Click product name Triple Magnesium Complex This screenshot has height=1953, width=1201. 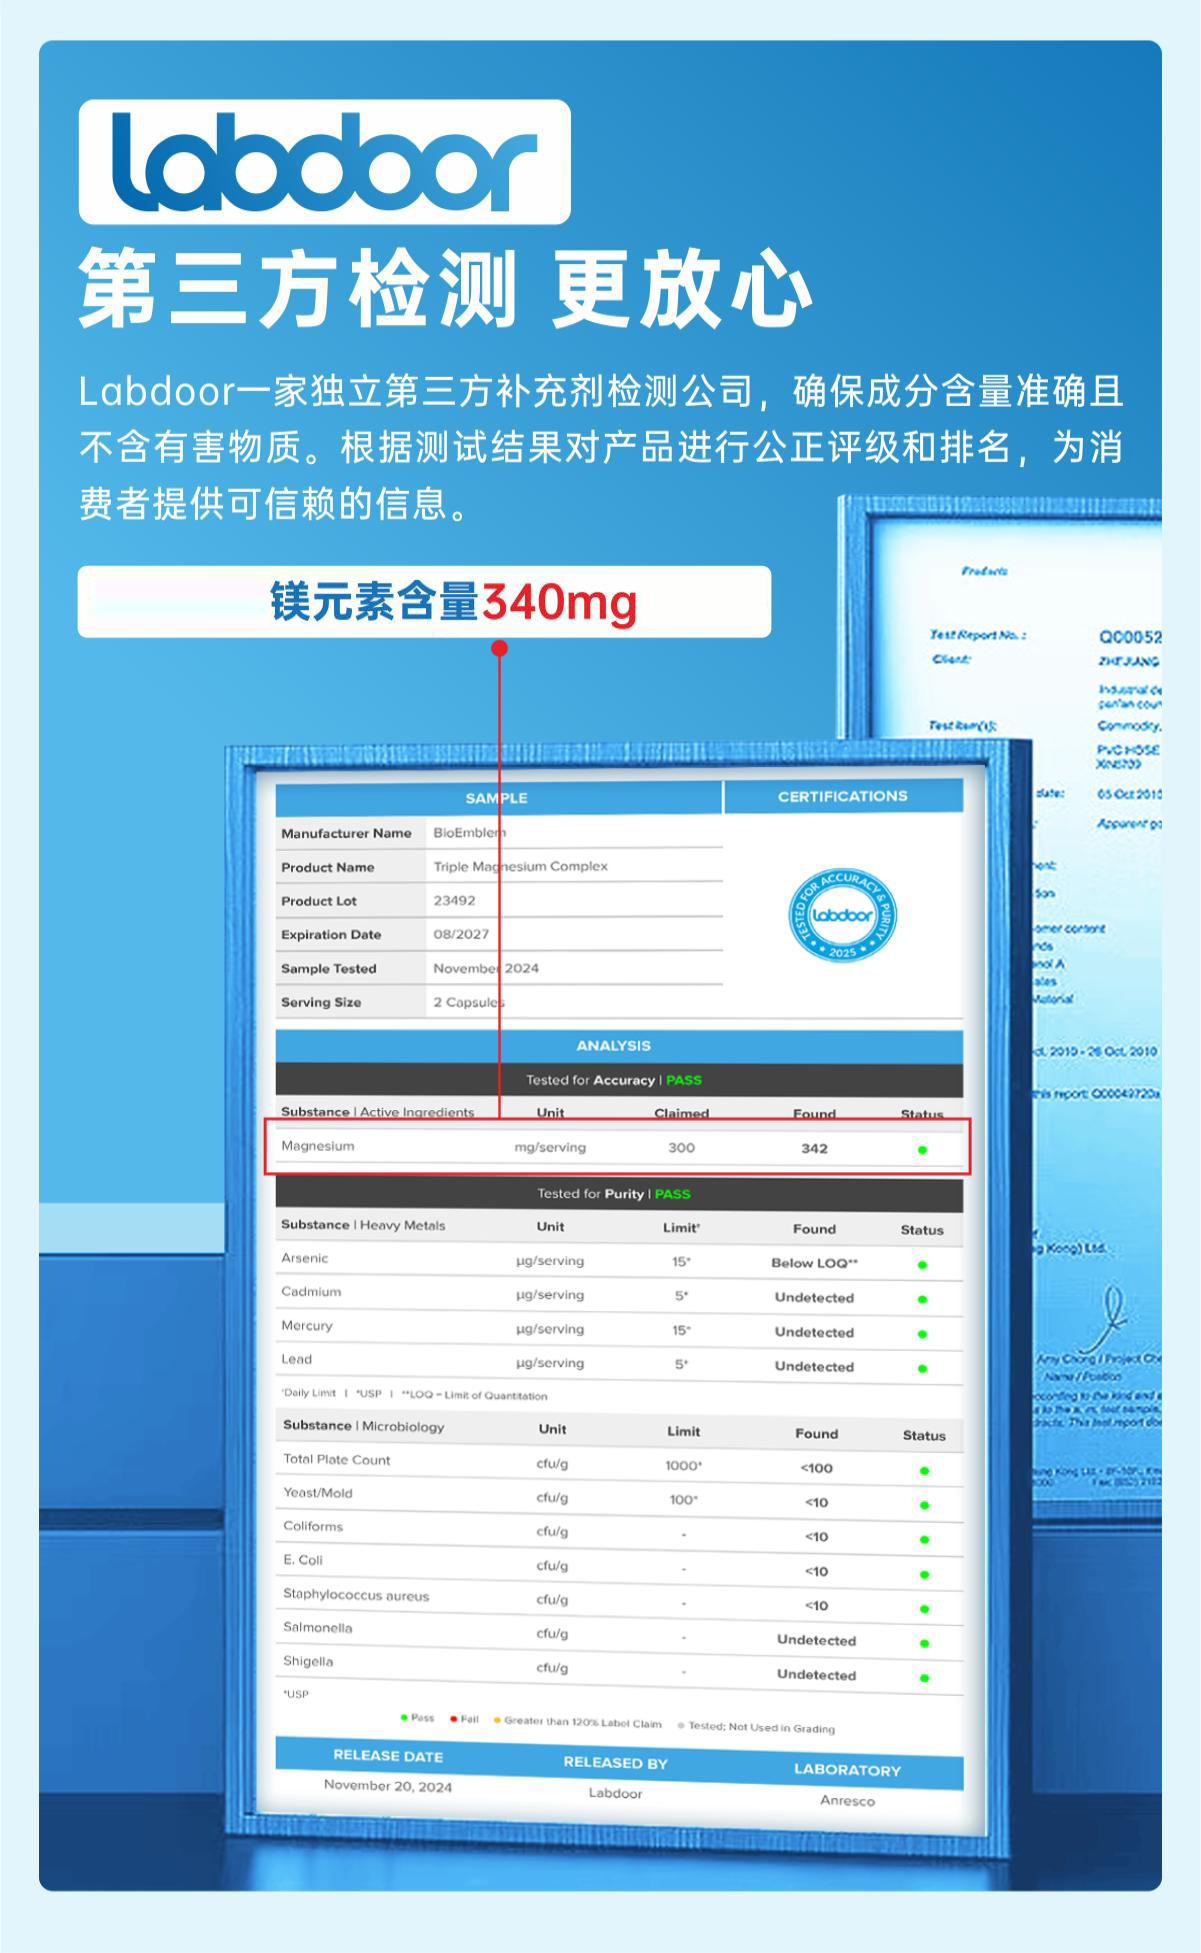[x=520, y=866]
